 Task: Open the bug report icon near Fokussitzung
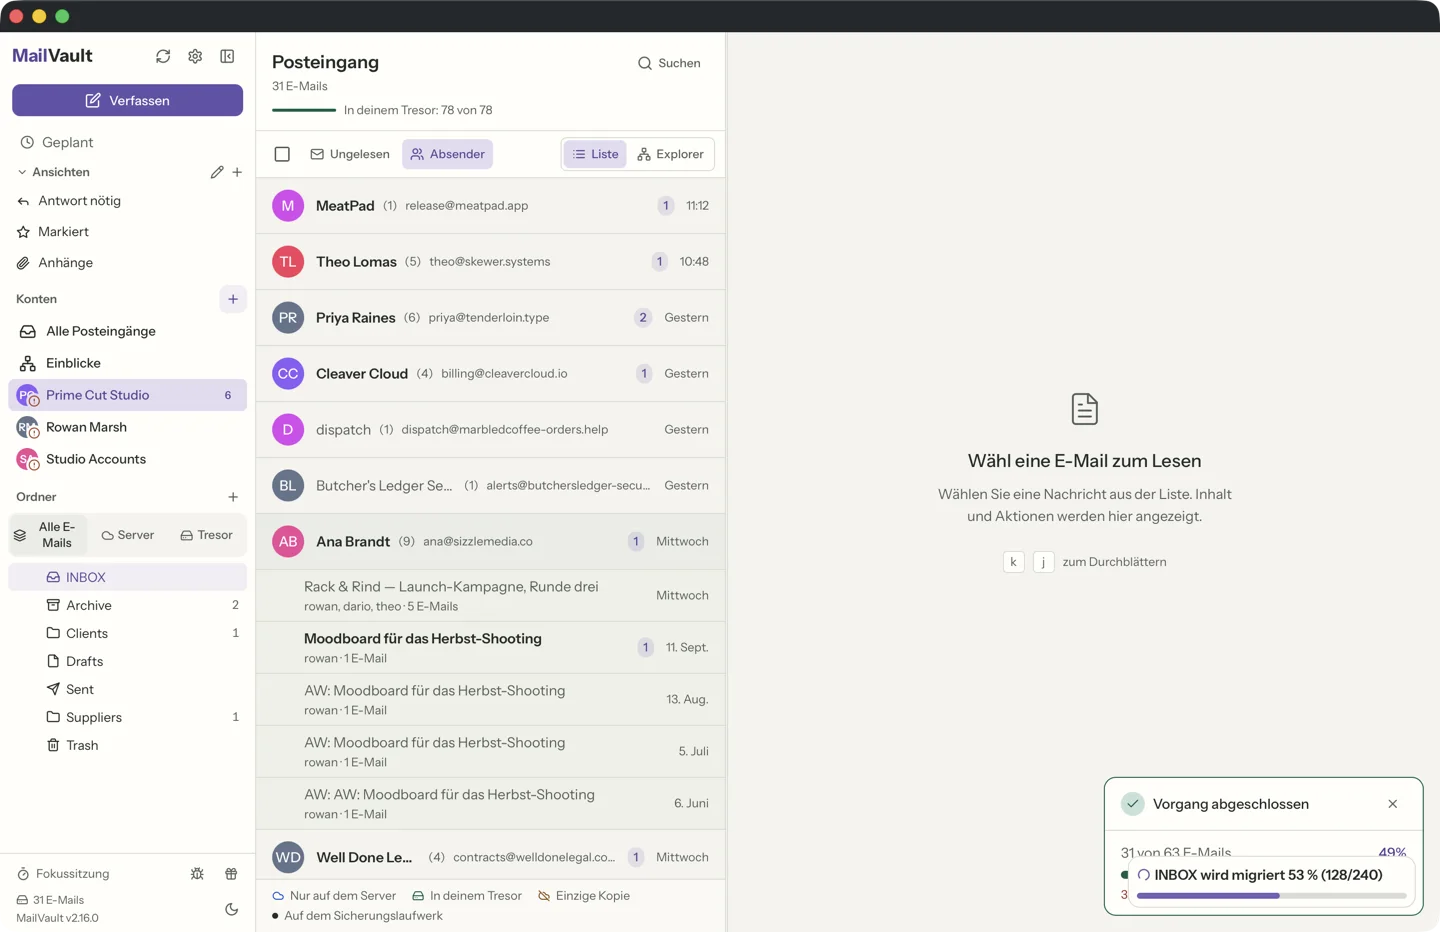coord(197,874)
